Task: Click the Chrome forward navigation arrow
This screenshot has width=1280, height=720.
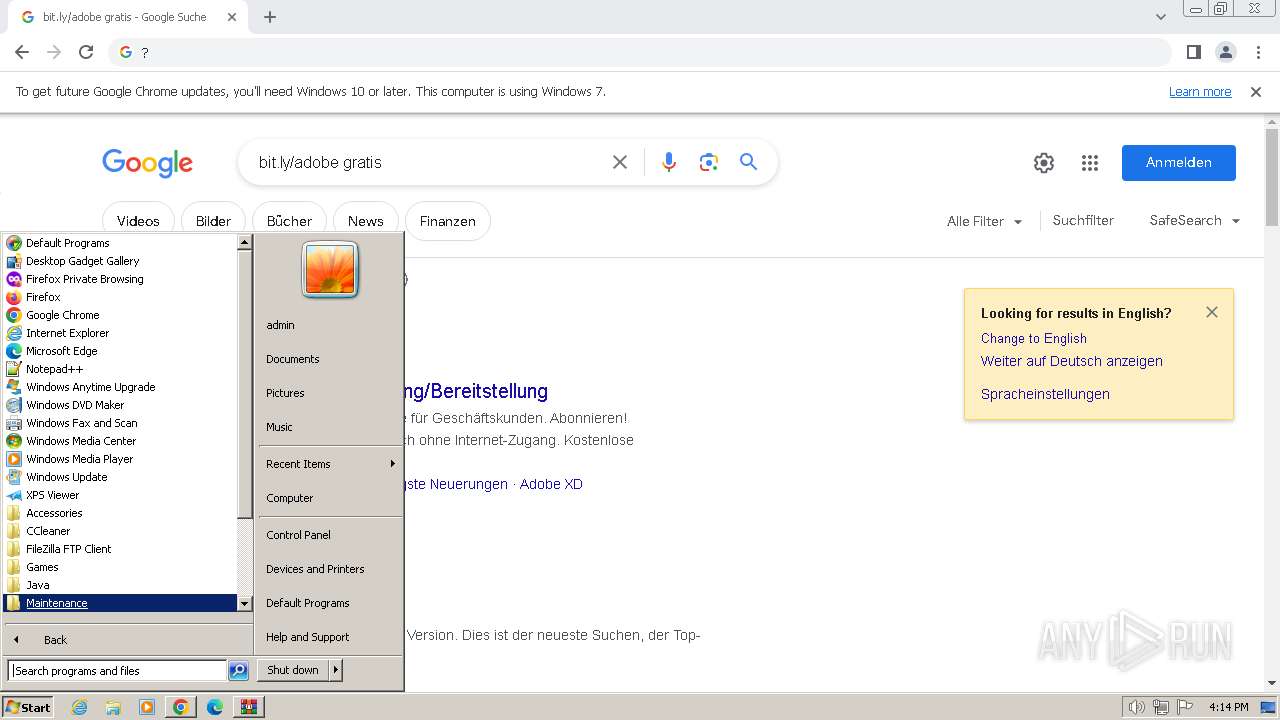Action: pyautogui.click(x=54, y=52)
